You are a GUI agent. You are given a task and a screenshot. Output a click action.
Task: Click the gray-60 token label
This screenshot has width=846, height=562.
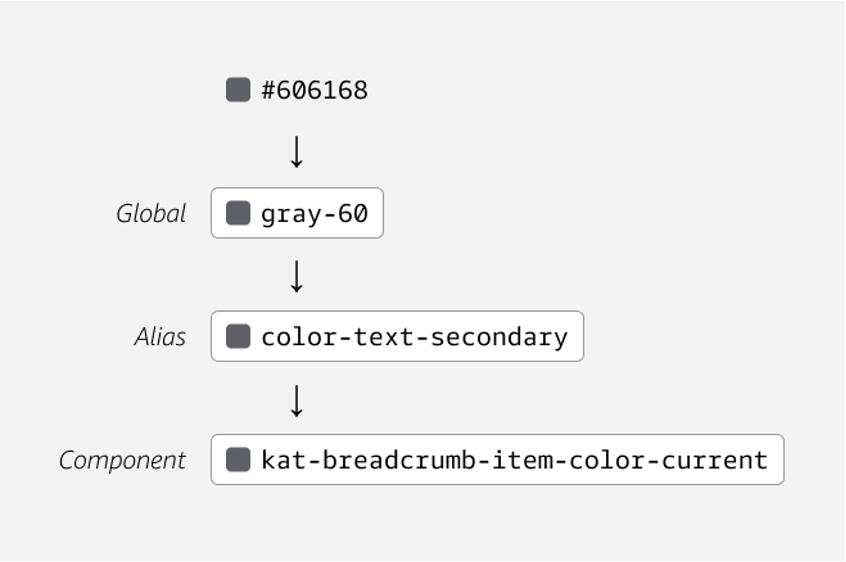coord(315,214)
